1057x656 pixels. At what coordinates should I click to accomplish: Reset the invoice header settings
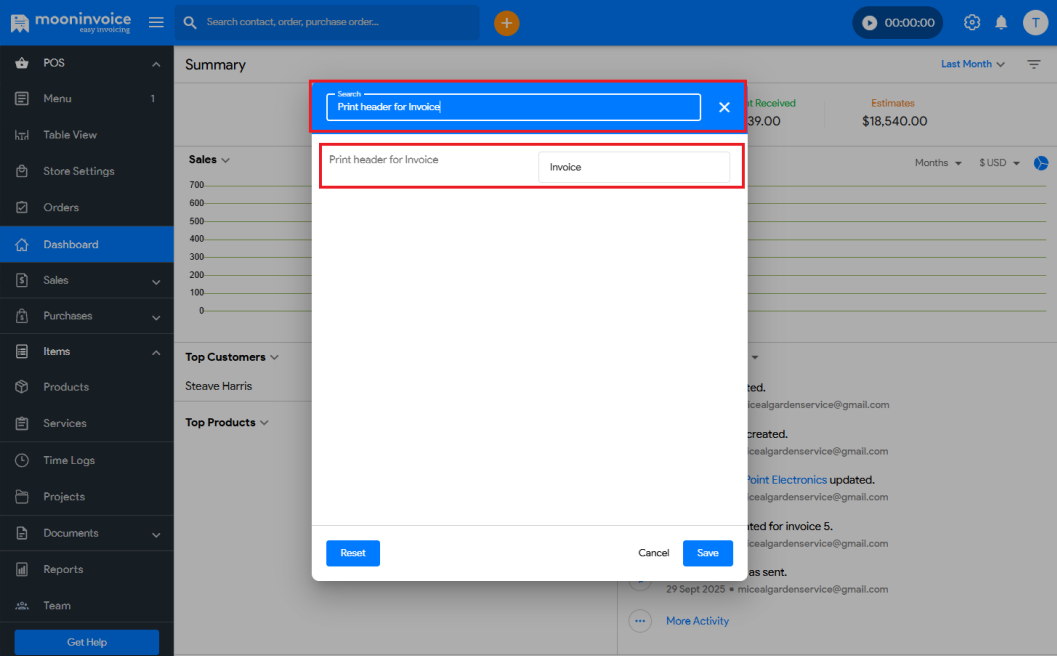[x=352, y=552]
